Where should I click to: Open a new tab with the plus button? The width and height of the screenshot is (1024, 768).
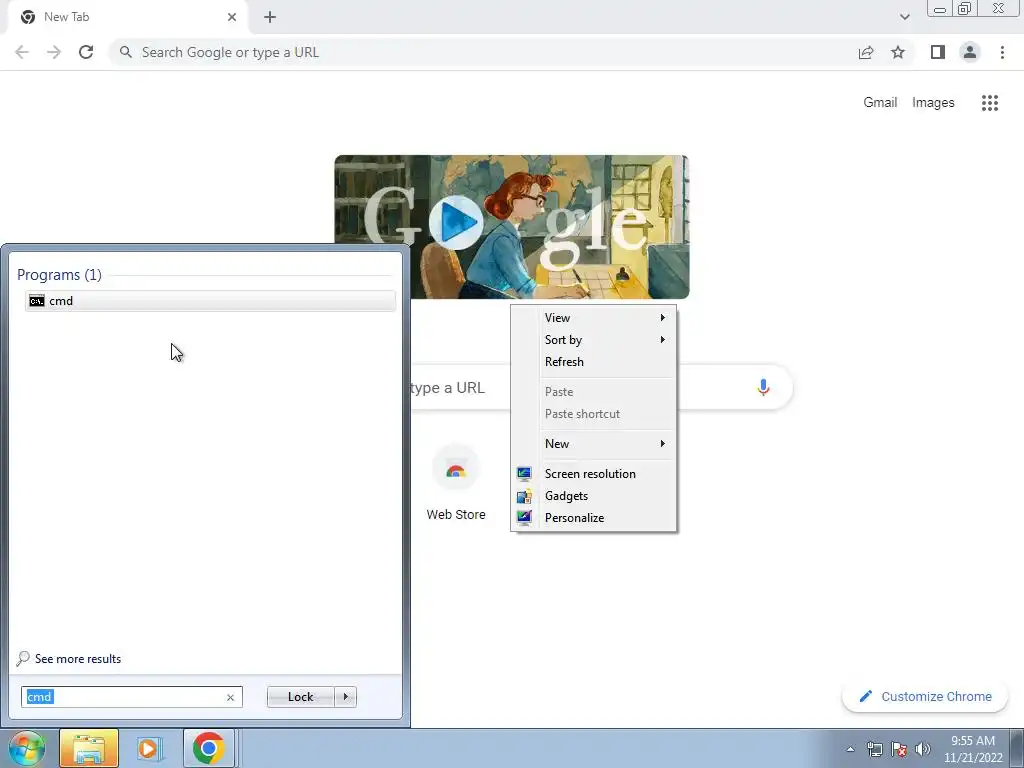[270, 17]
